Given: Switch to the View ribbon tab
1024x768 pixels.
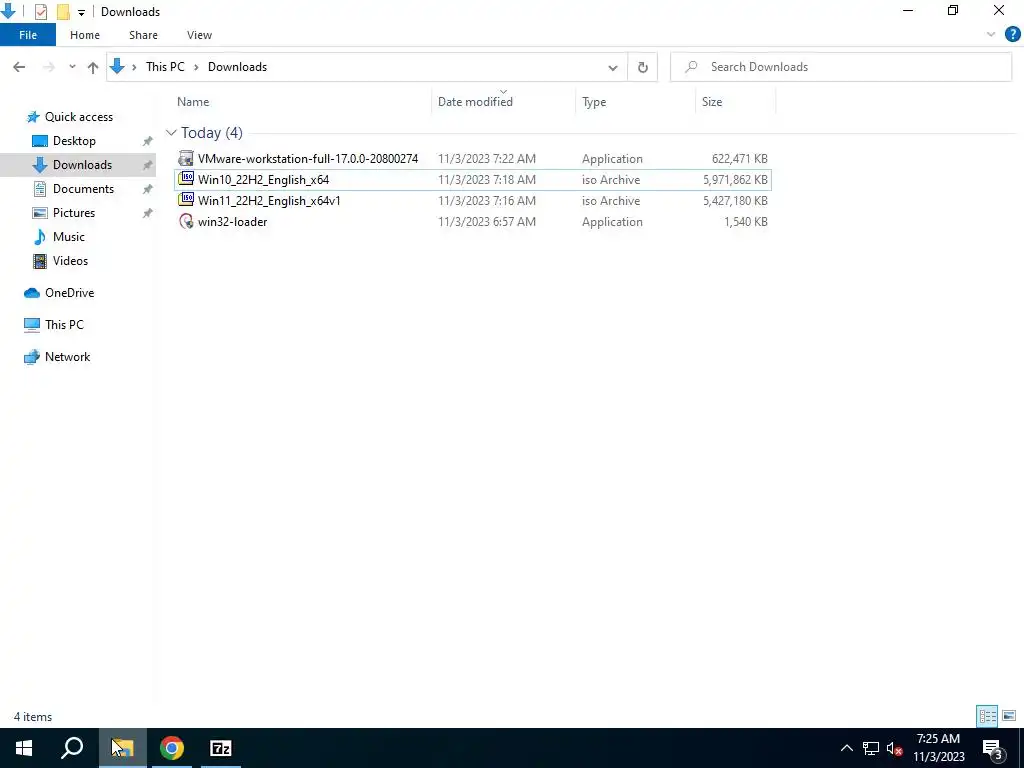Looking at the screenshot, I should coord(199,35).
